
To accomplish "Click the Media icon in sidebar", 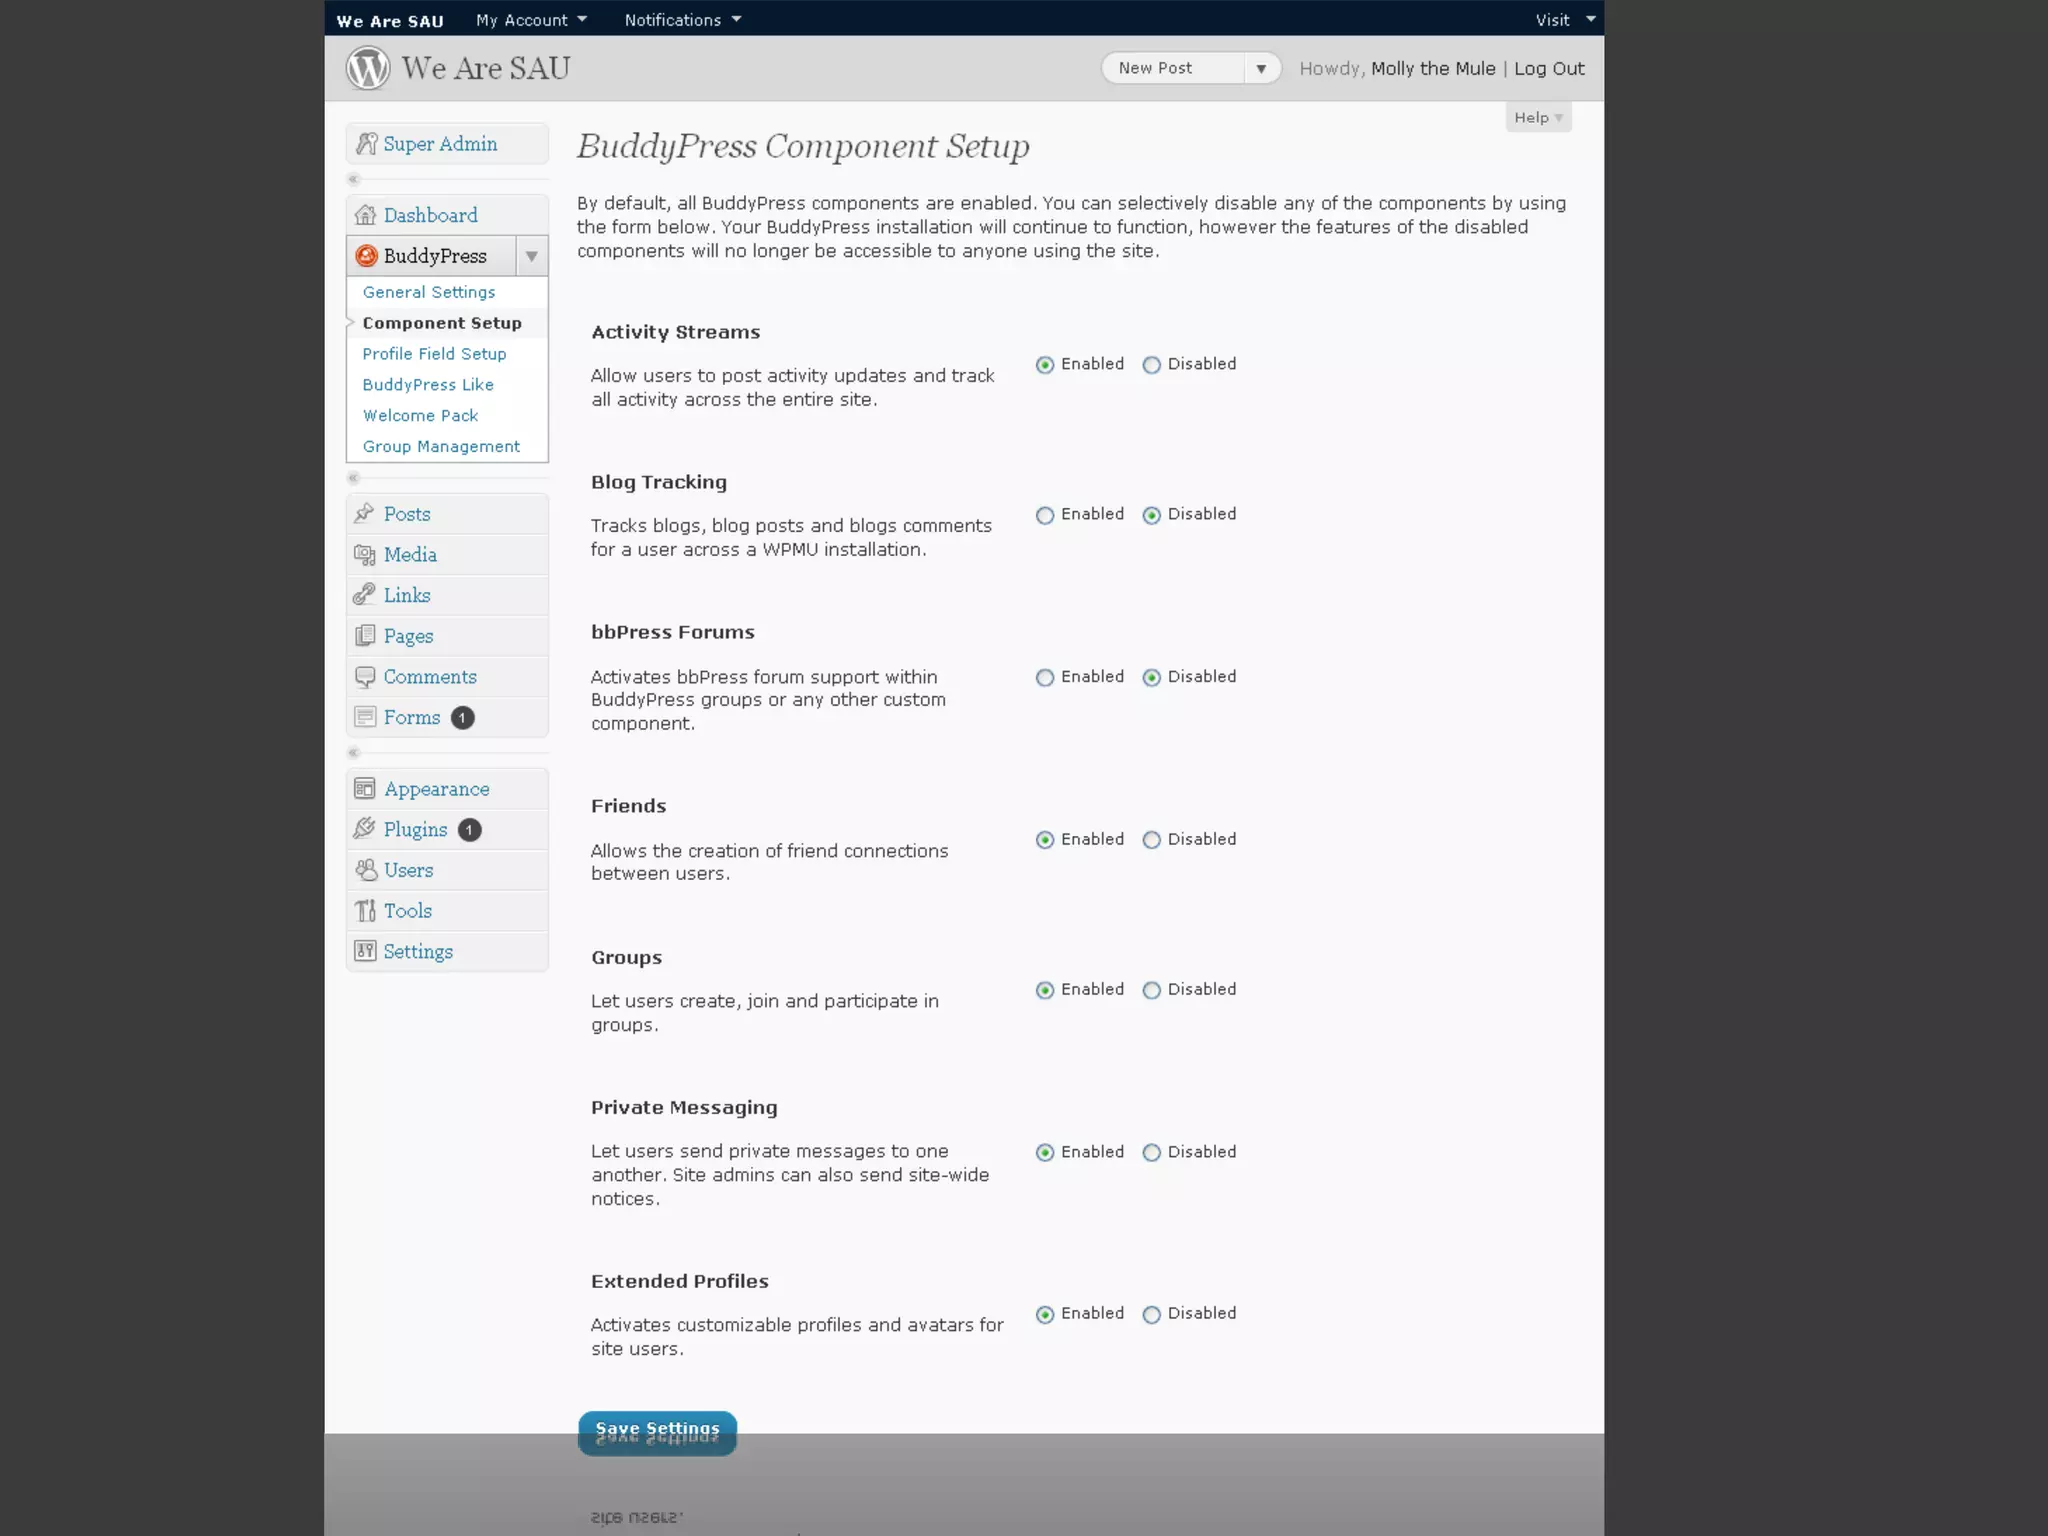I will [x=365, y=554].
